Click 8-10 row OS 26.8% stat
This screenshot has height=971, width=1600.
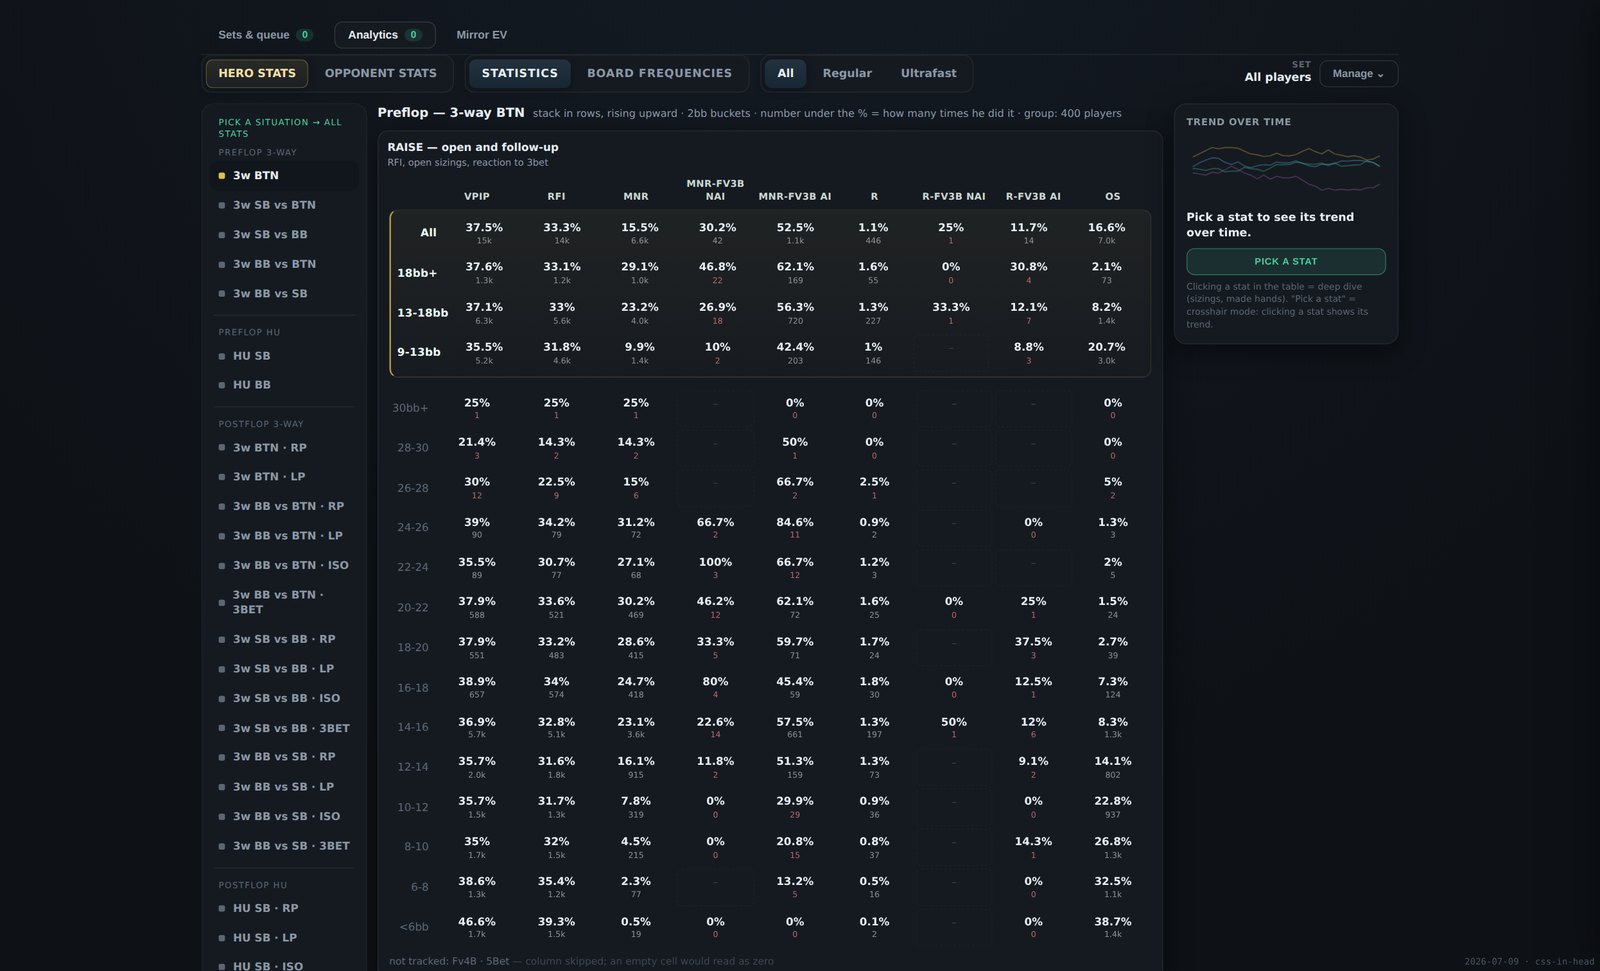click(1113, 847)
